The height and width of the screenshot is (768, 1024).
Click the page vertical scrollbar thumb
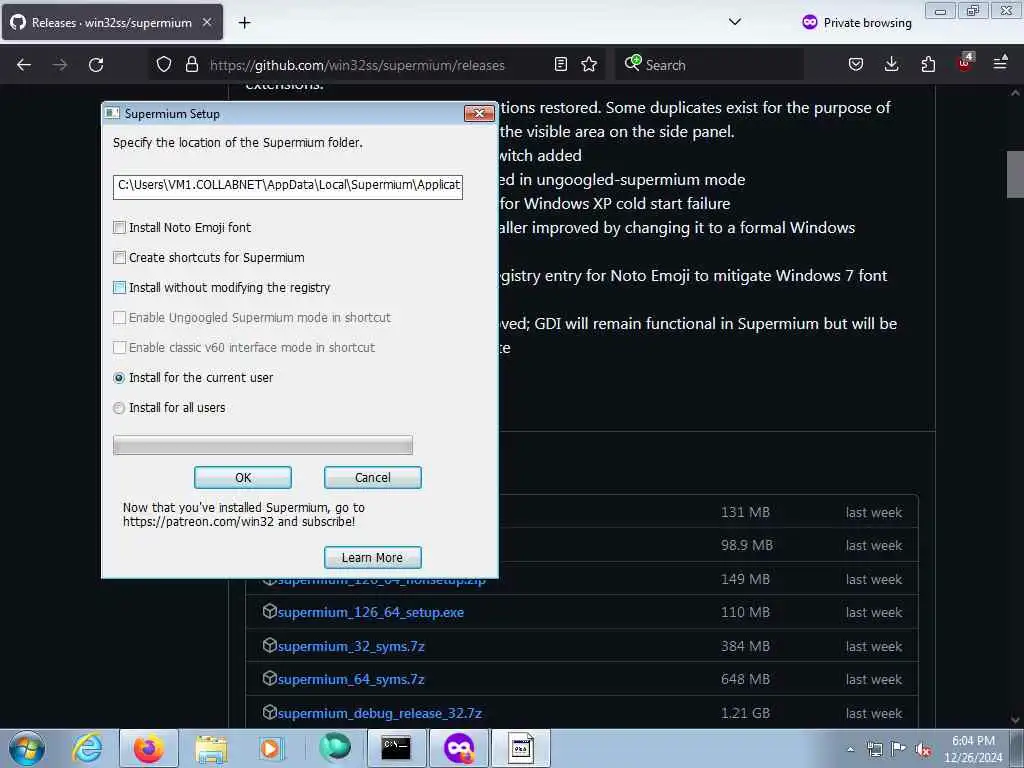tap(1015, 174)
